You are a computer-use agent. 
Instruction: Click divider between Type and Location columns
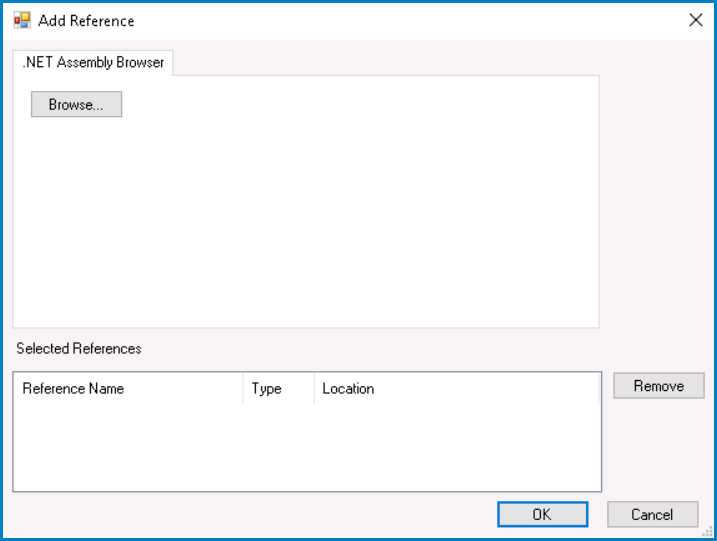tap(314, 389)
